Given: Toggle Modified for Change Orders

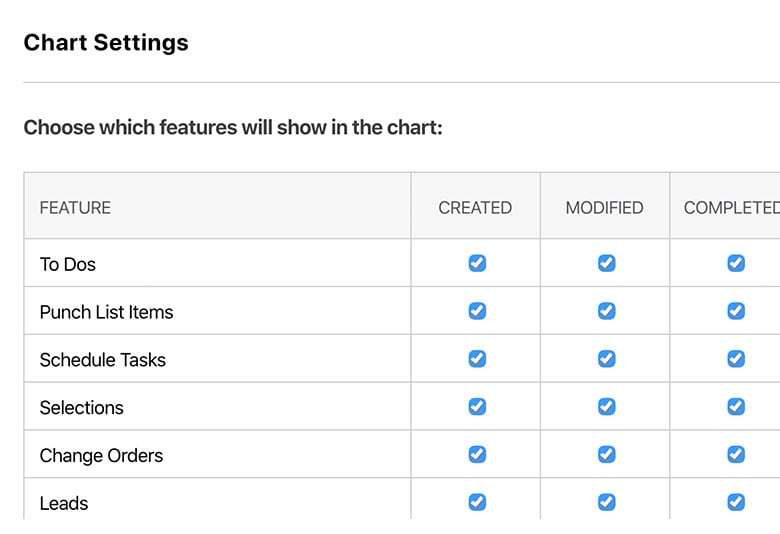Looking at the screenshot, I should (606, 454).
